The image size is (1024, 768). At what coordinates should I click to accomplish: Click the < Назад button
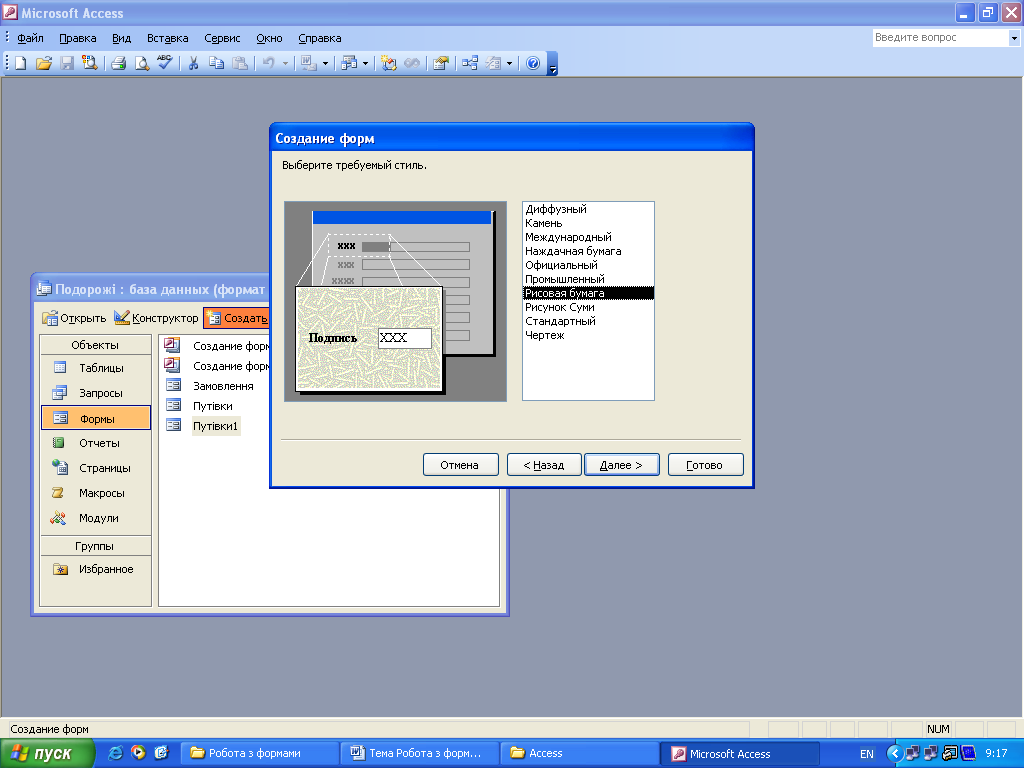[x=544, y=465]
